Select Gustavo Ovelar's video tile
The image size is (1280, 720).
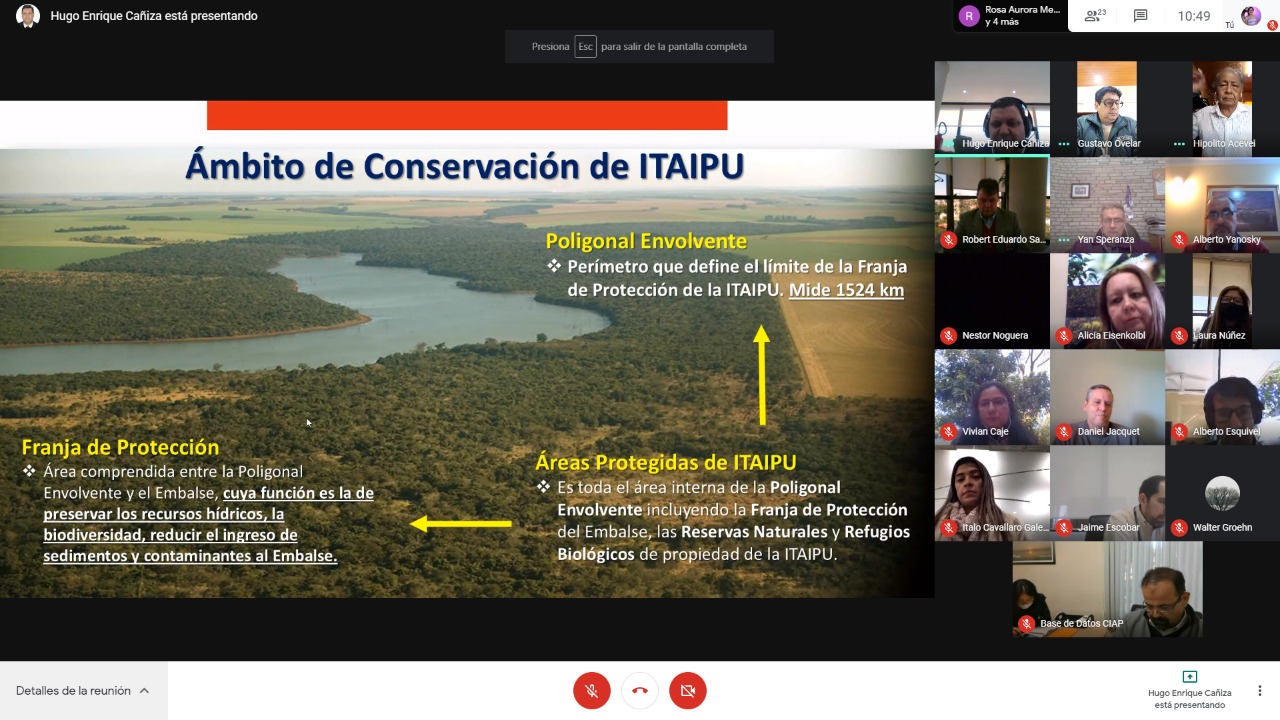point(1107,109)
